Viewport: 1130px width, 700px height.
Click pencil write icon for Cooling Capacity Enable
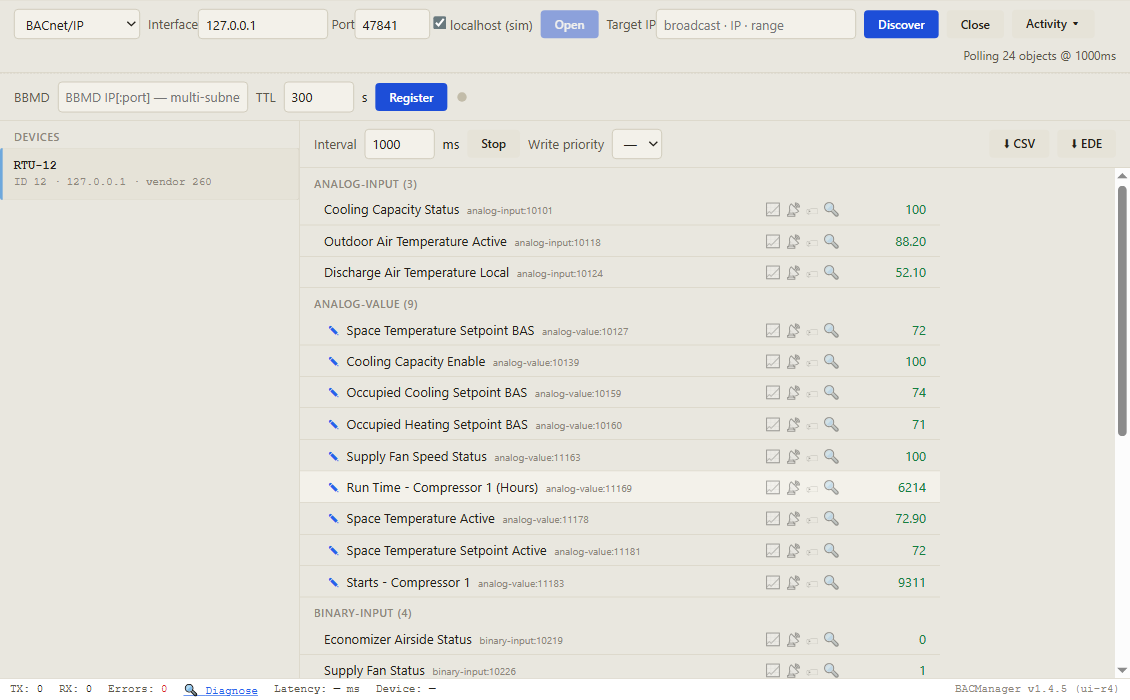(x=333, y=362)
